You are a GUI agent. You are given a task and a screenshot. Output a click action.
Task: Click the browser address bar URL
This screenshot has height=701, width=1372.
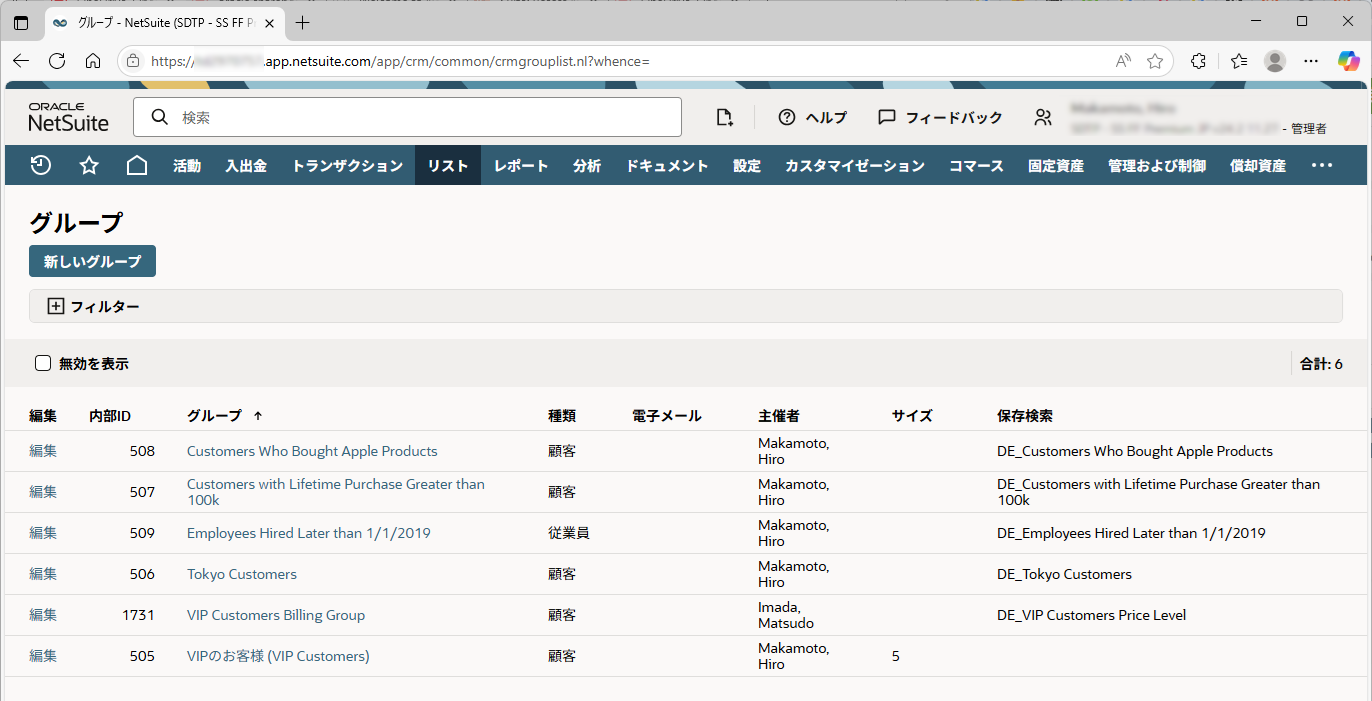[400, 61]
